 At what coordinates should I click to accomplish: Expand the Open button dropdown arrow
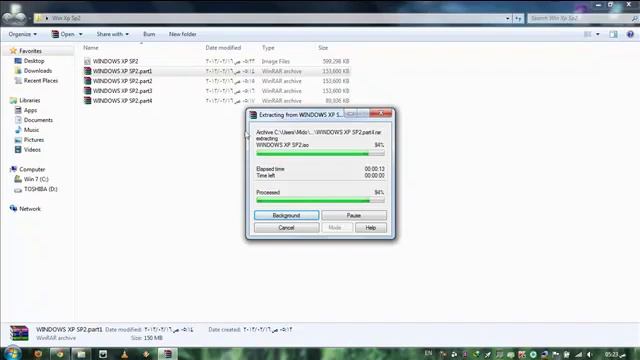[80, 34]
